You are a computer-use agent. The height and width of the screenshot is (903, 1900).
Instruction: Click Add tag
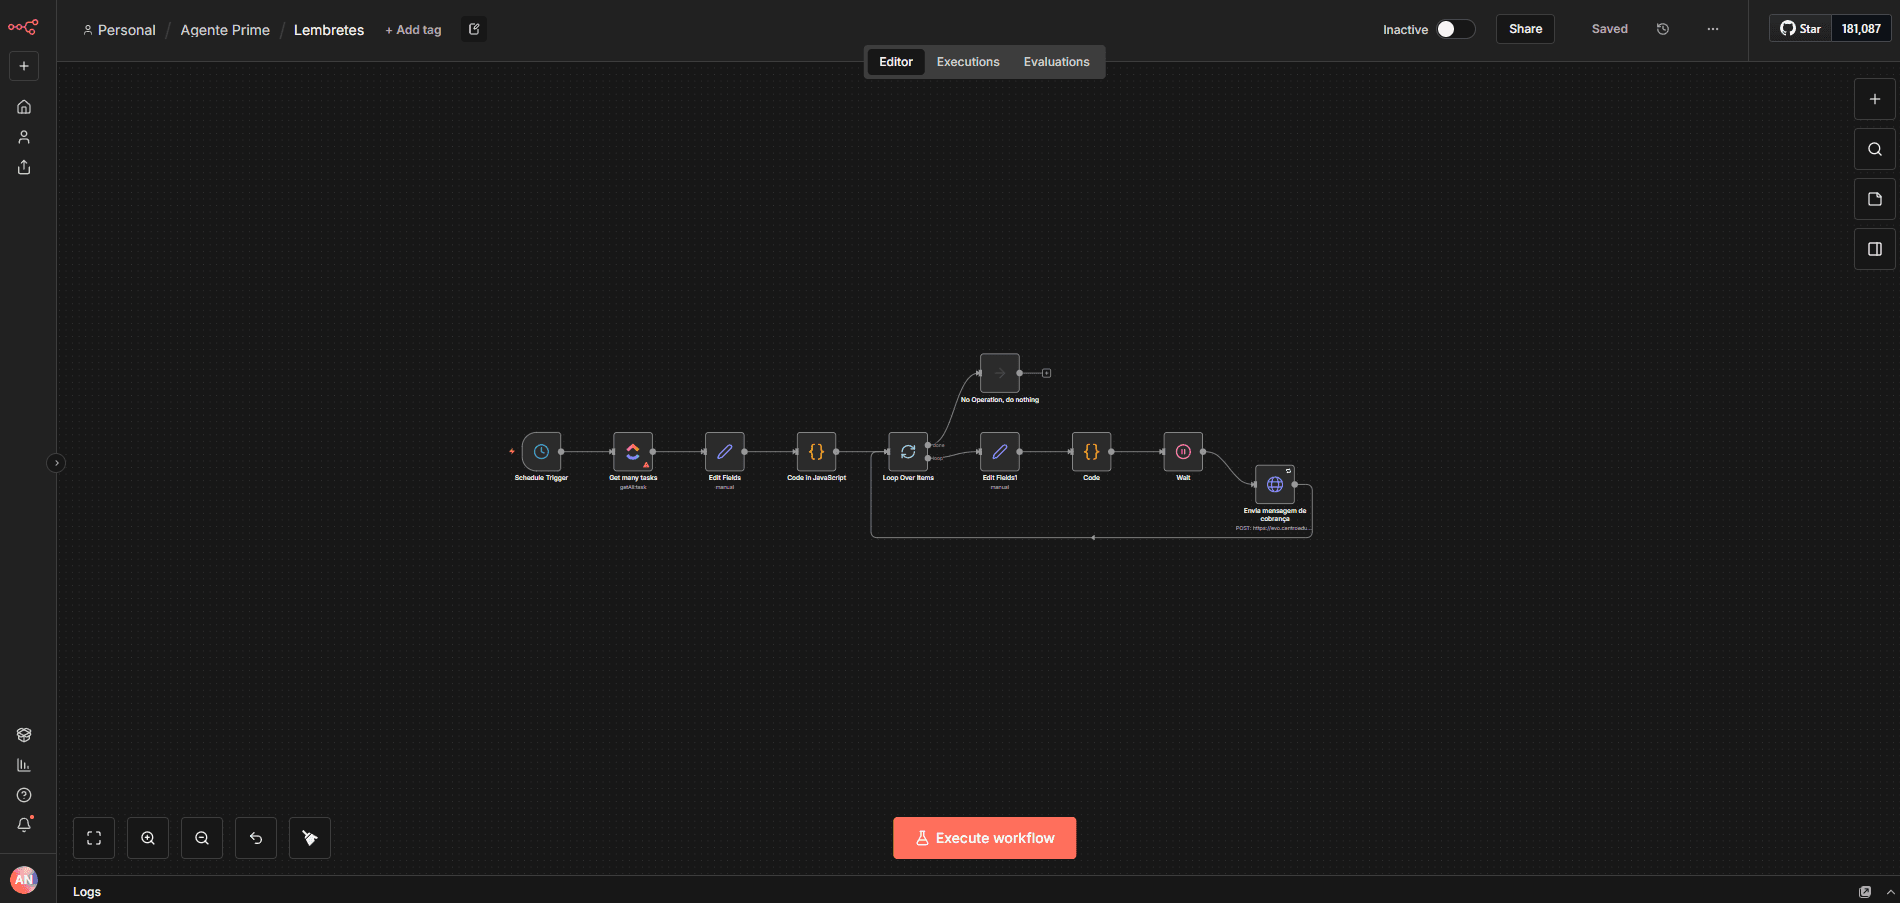(x=413, y=30)
